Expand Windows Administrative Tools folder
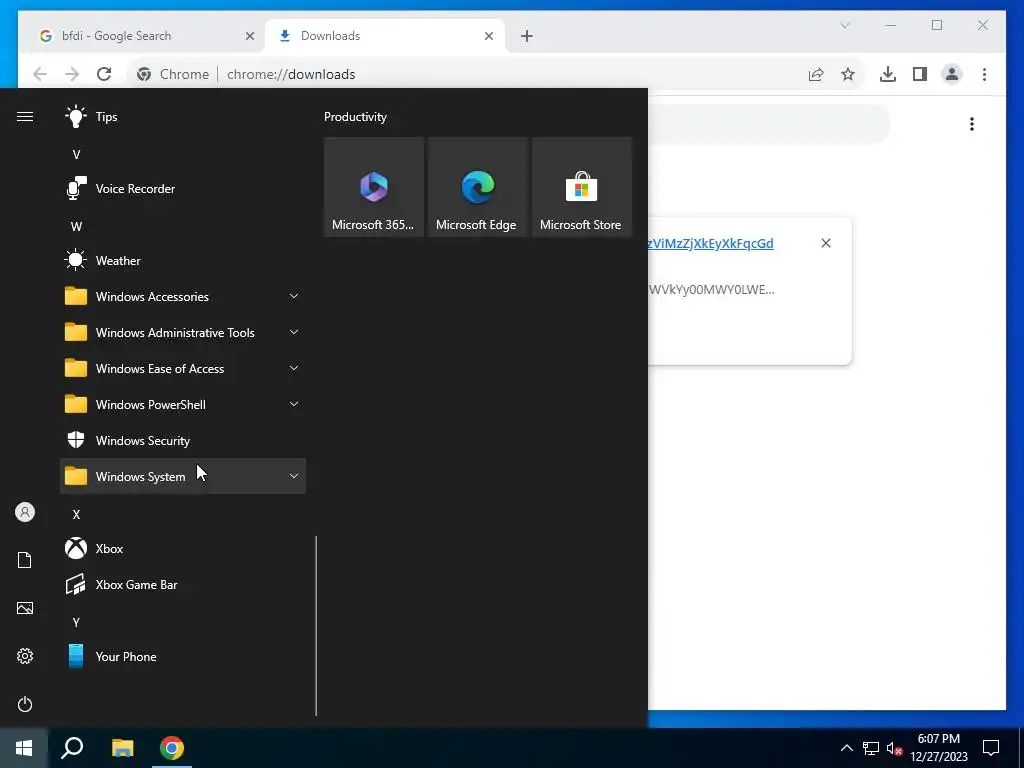1024x768 pixels. click(183, 332)
